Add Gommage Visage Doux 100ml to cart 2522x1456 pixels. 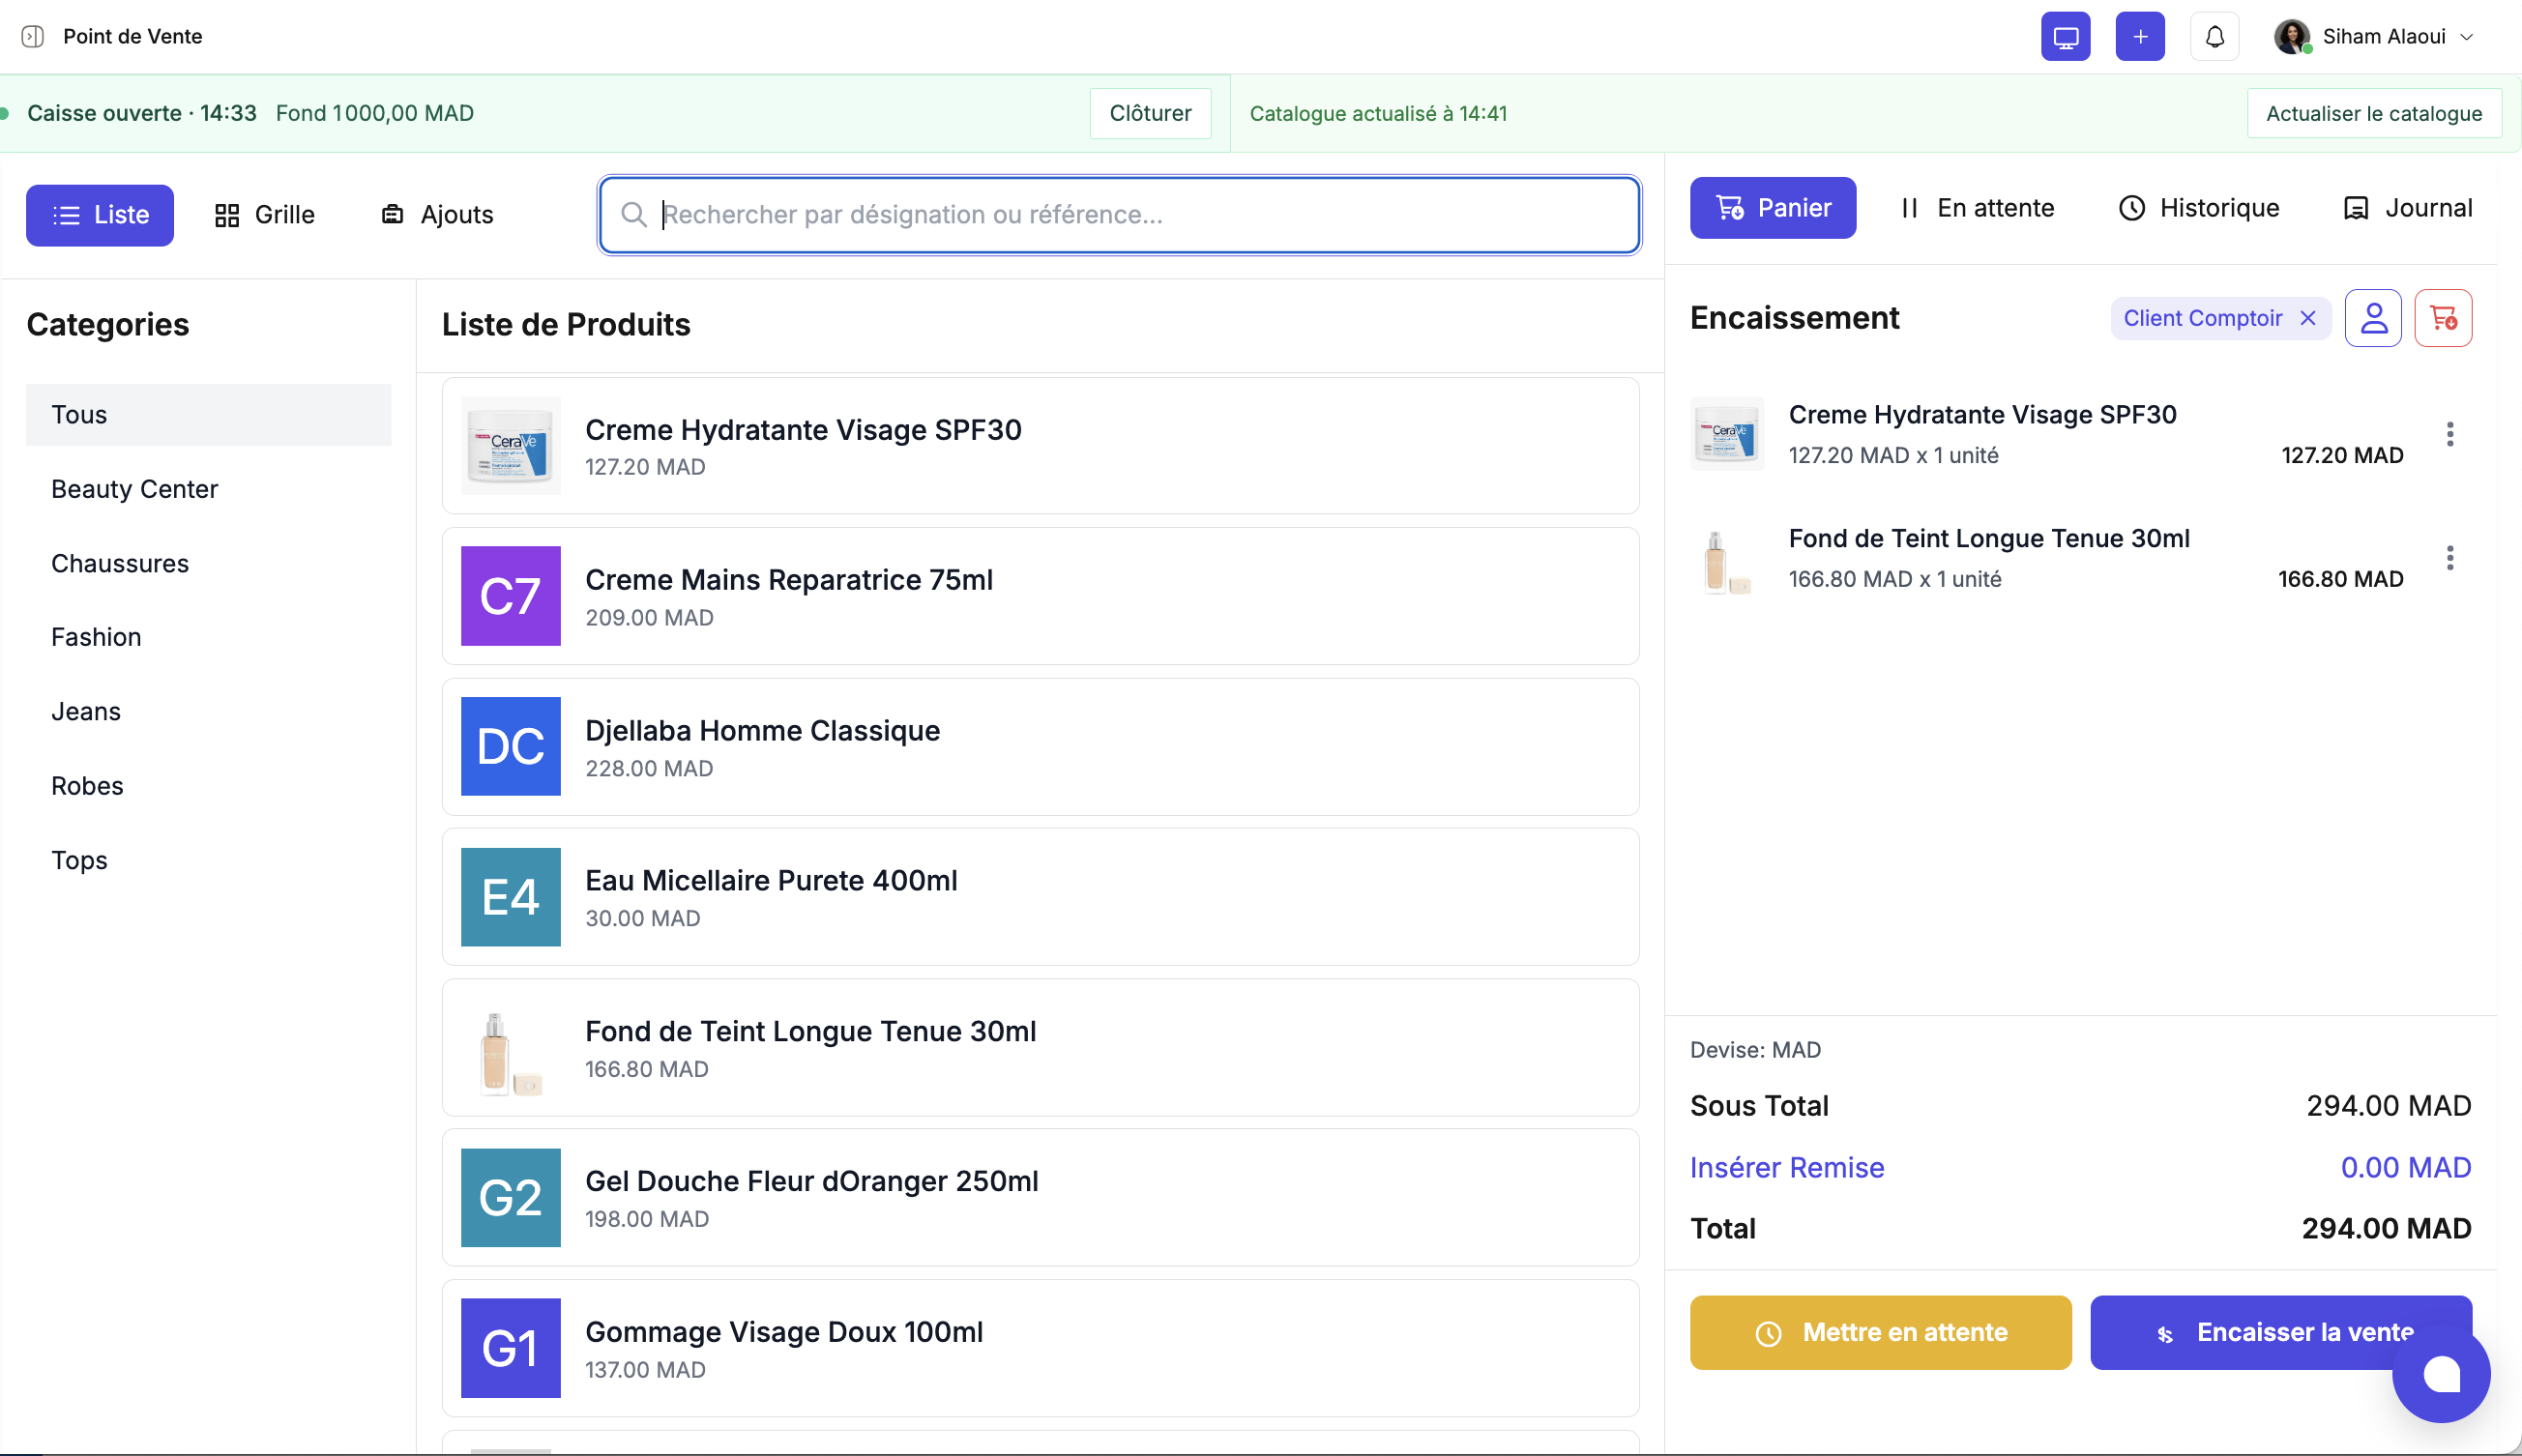[1040, 1348]
